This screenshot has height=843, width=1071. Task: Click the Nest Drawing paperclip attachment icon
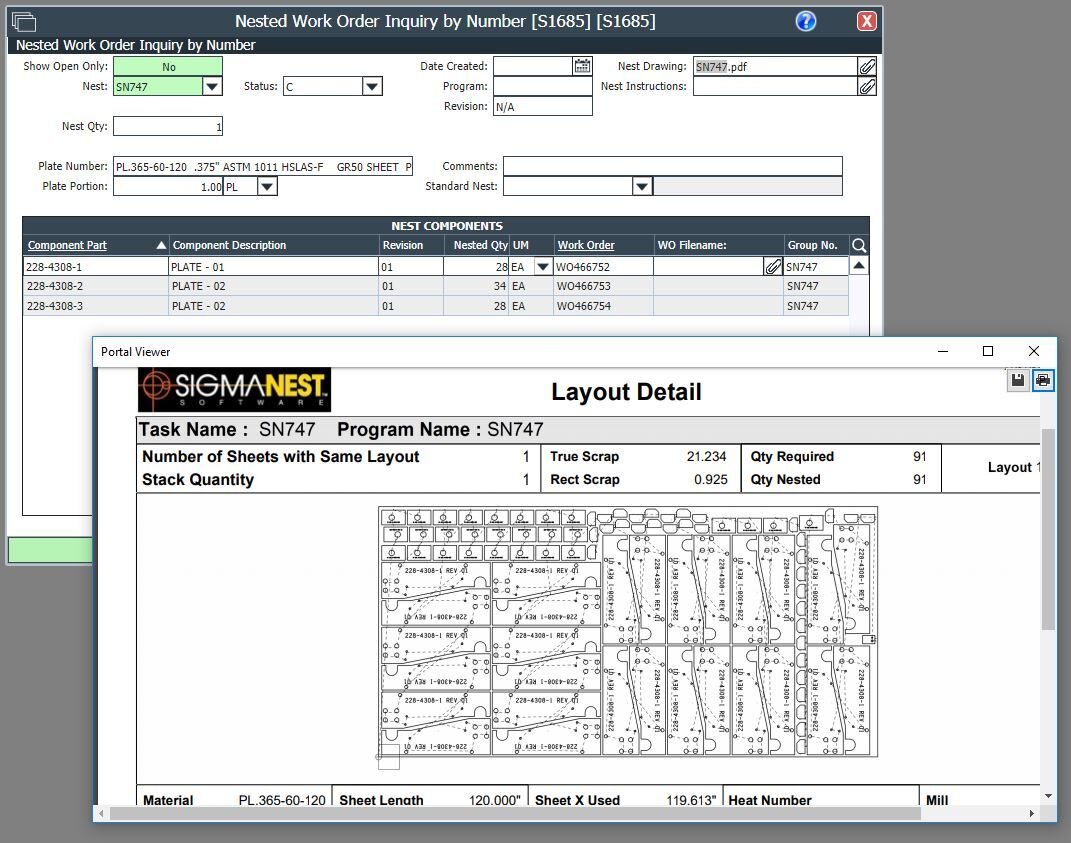click(x=867, y=66)
